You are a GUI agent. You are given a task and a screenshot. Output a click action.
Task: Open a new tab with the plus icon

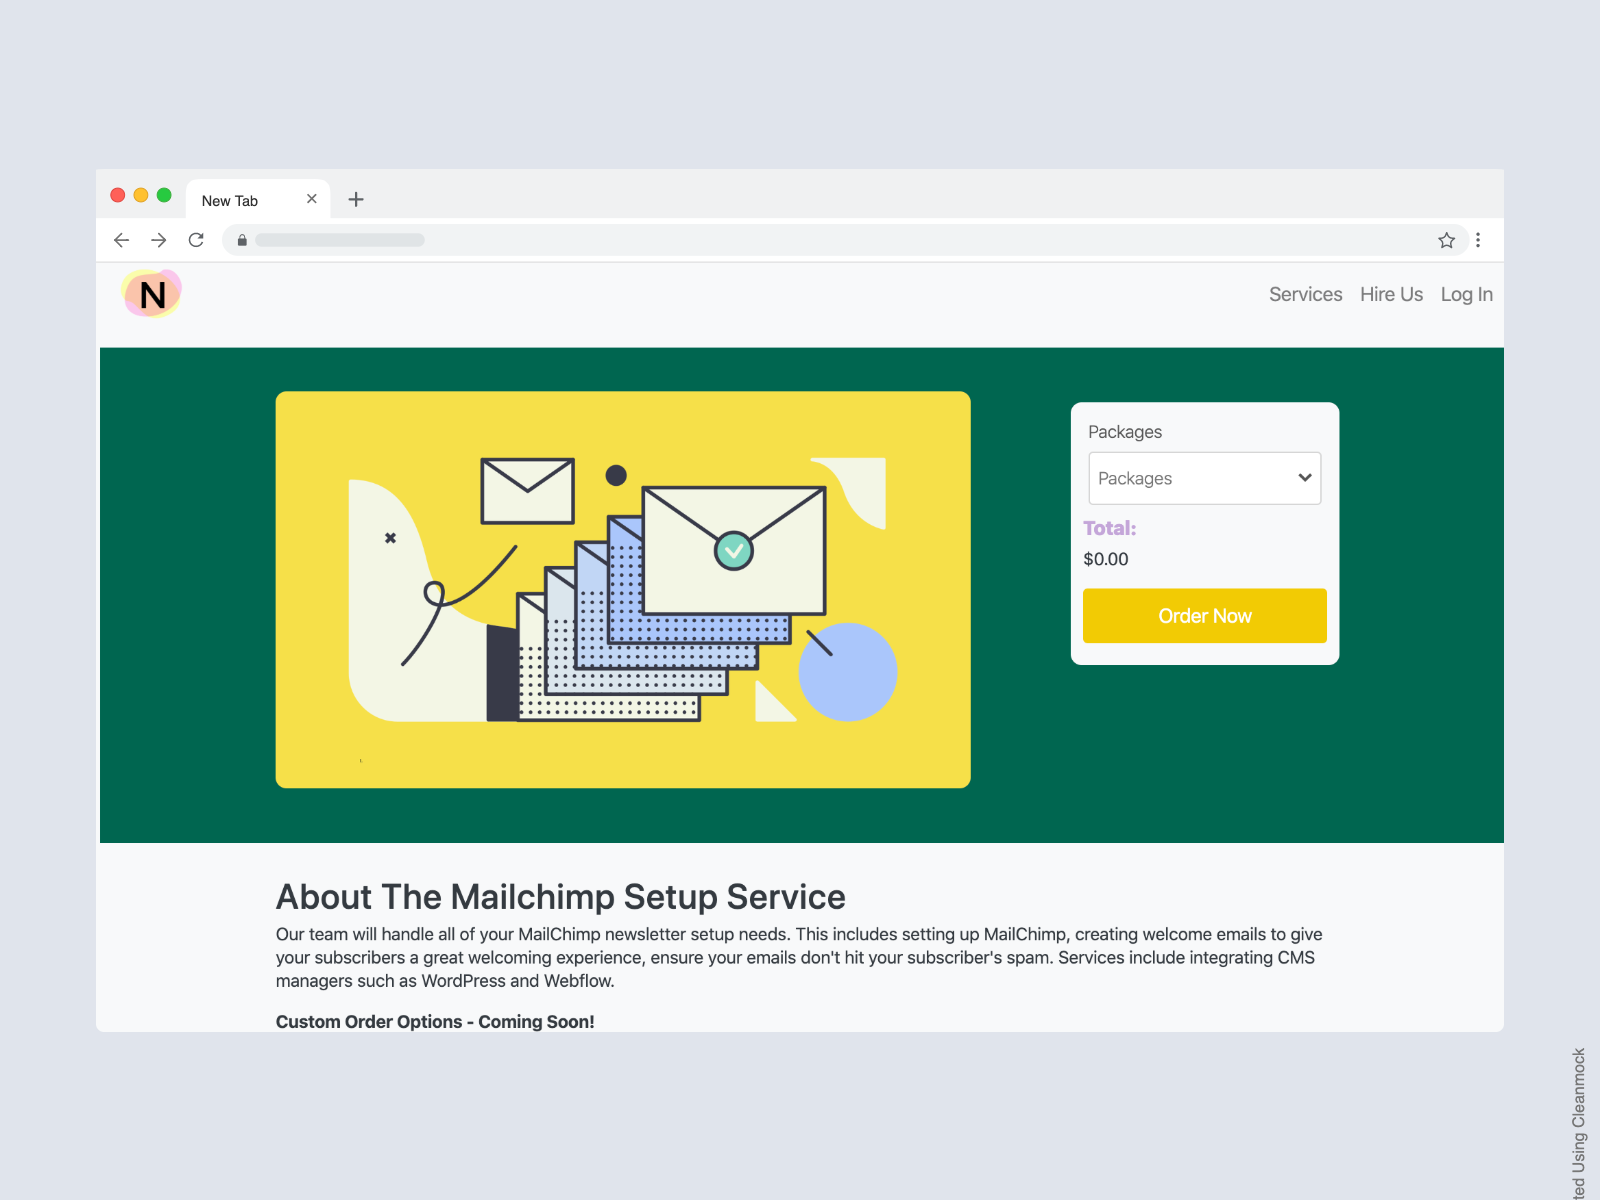[x=356, y=199]
